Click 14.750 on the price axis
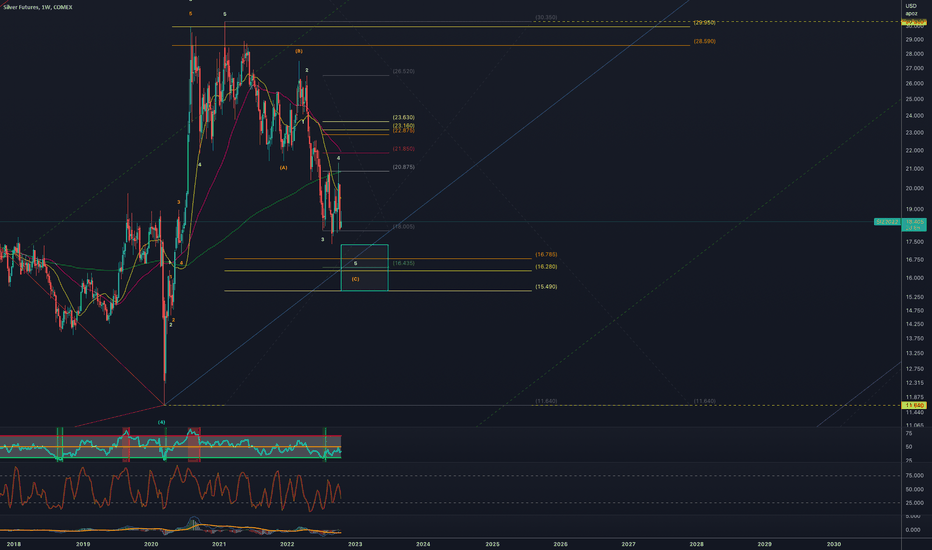This screenshot has width=932, height=550. 914,310
